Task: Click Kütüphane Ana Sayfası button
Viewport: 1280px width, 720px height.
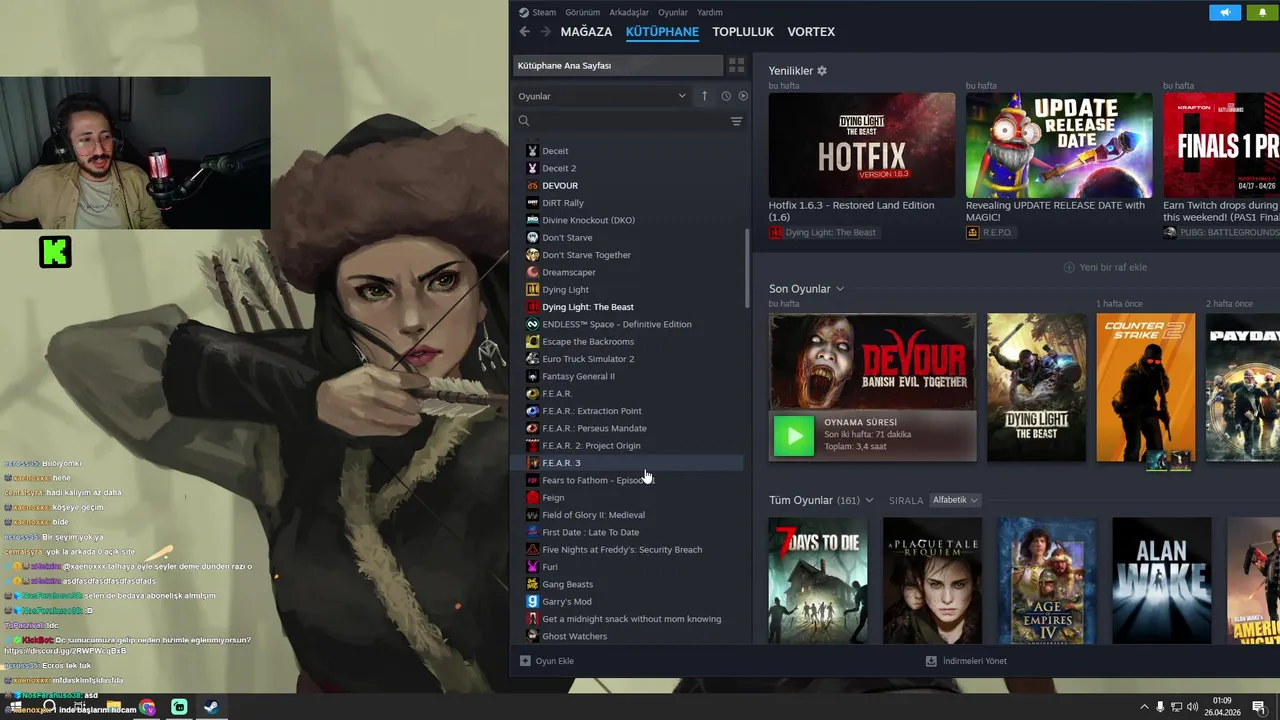Action: click(618, 65)
